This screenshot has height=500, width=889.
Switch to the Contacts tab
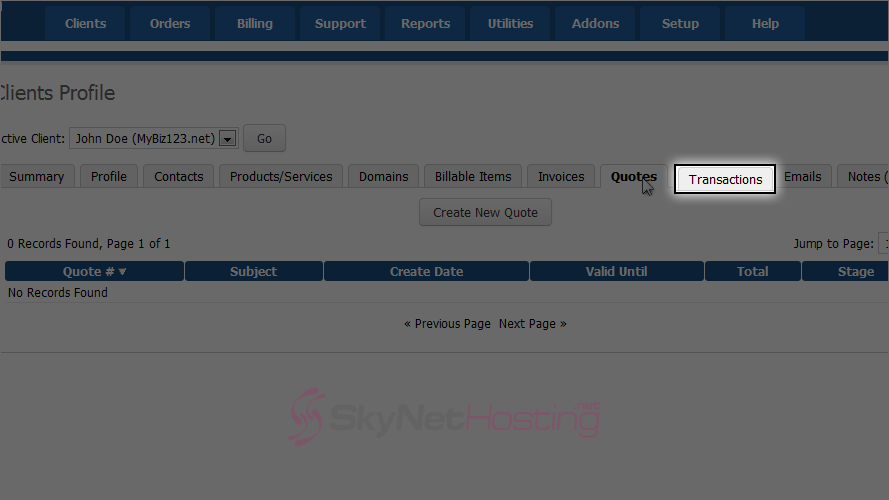click(179, 176)
